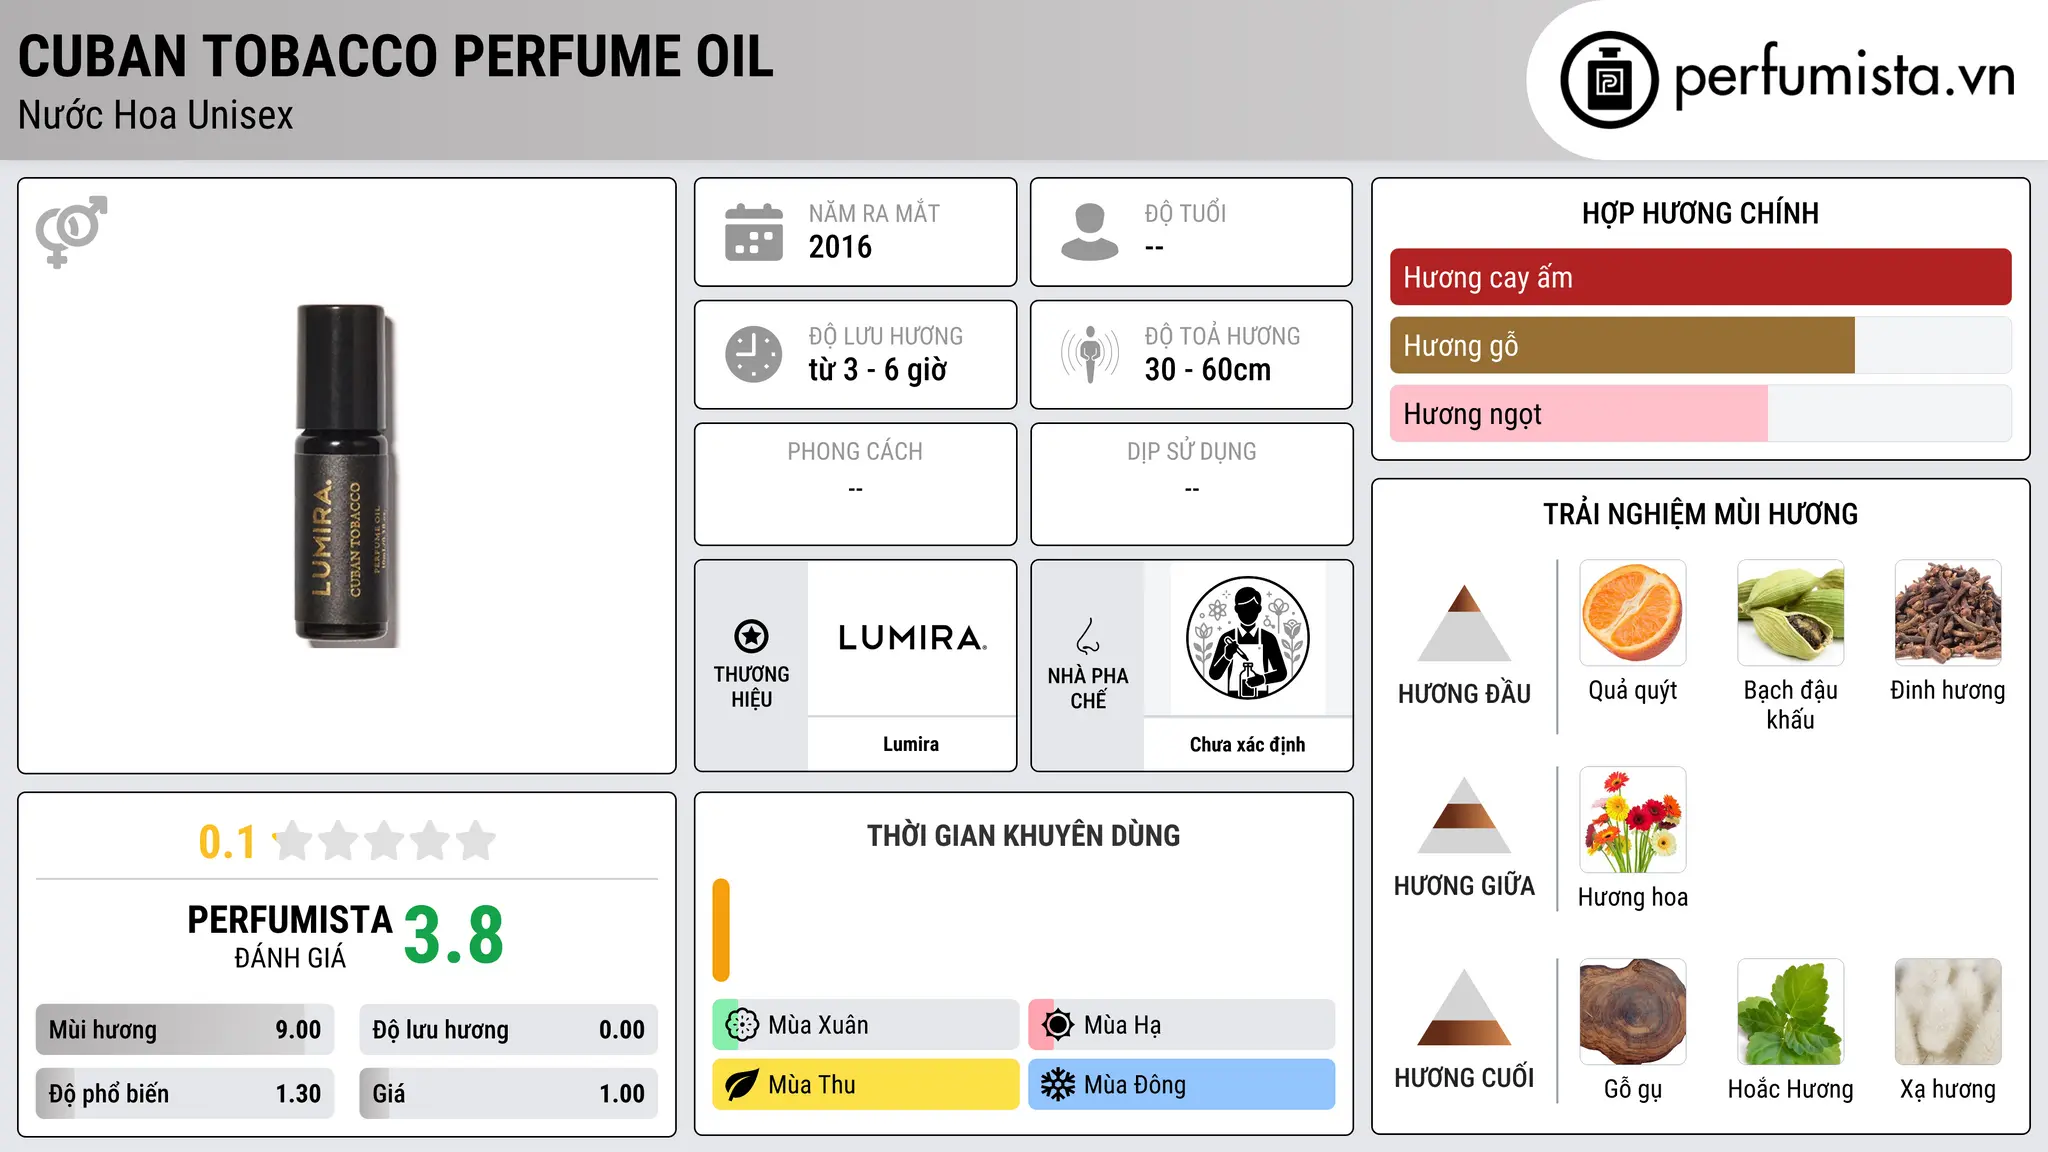Select the Bạch đậu khấu note image
Viewport: 2048px width, 1152px height.
click(x=1790, y=613)
